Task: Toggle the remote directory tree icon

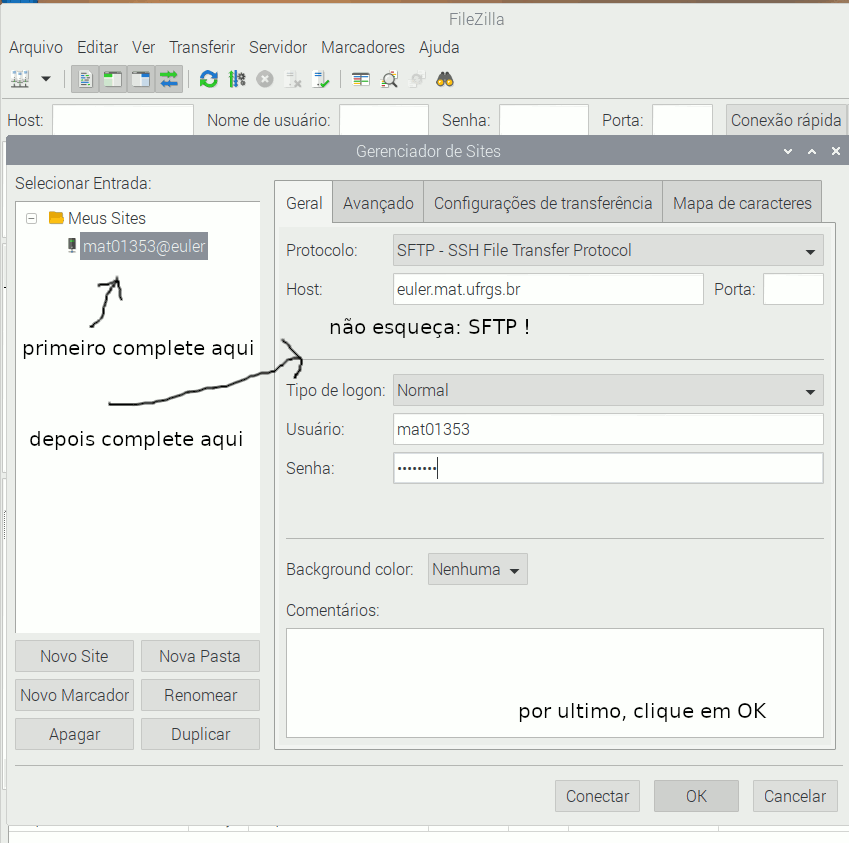Action: tap(141, 79)
